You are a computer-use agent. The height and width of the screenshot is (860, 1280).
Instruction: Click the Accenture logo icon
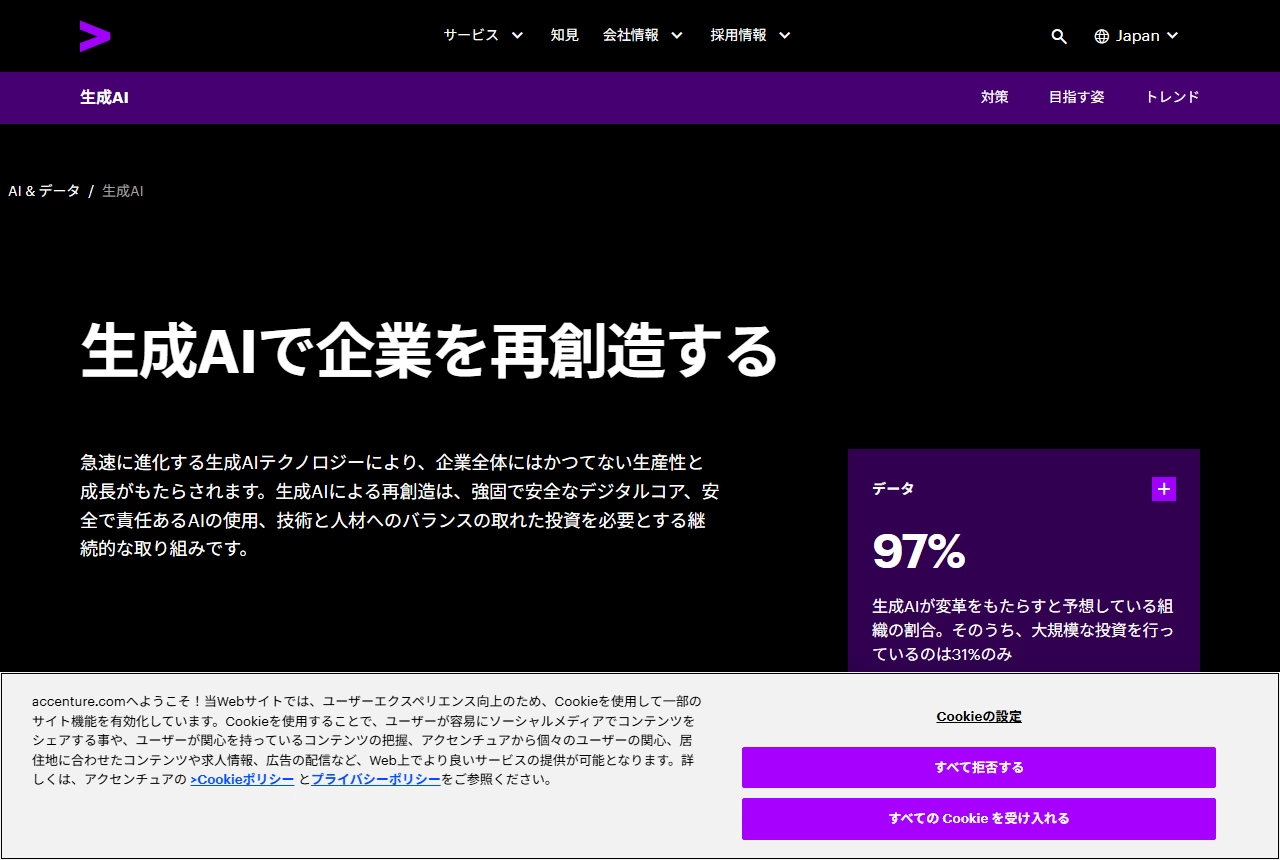point(95,36)
